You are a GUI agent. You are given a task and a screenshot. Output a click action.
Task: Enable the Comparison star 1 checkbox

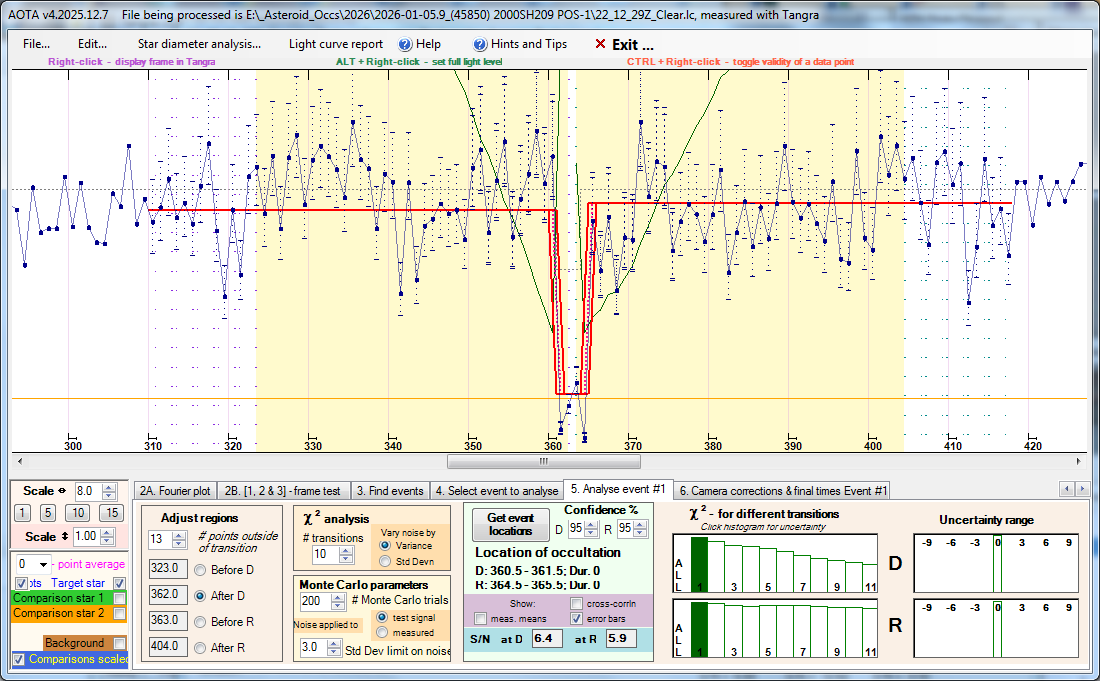tap(119, 598)
